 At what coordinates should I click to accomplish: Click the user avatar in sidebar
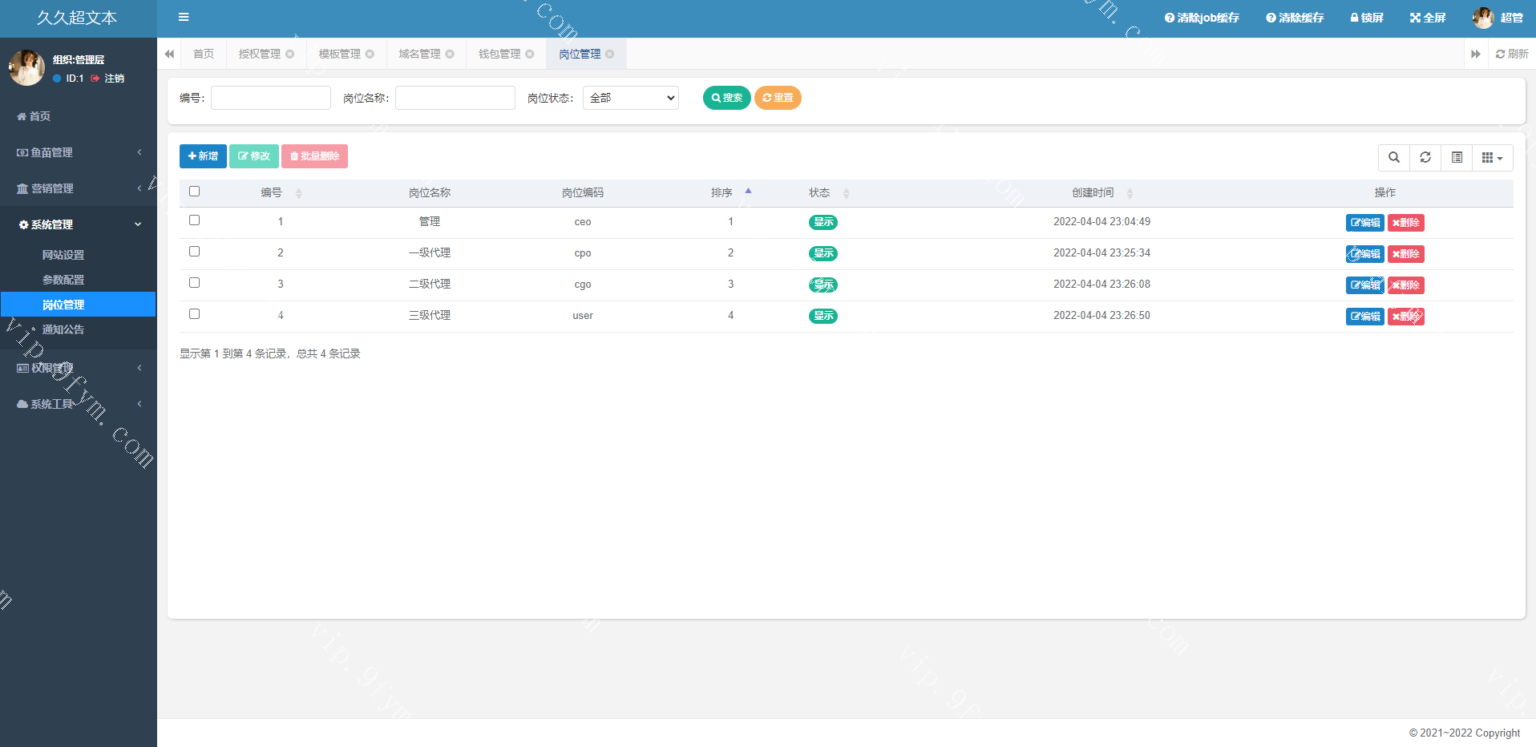click(x=26, y=68)
